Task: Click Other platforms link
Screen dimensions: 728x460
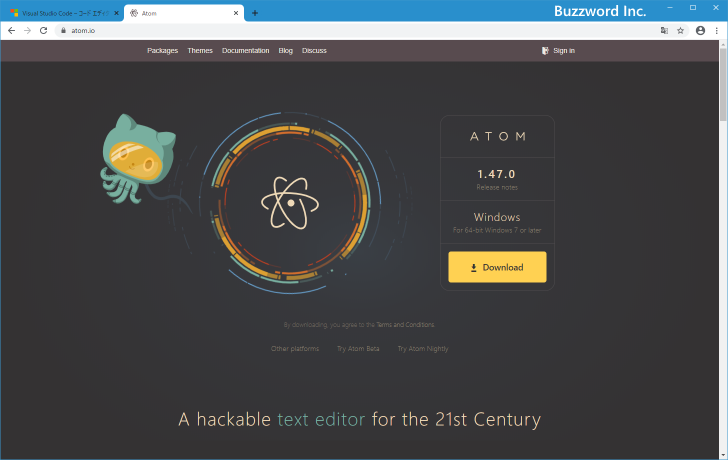Action: 295,349
